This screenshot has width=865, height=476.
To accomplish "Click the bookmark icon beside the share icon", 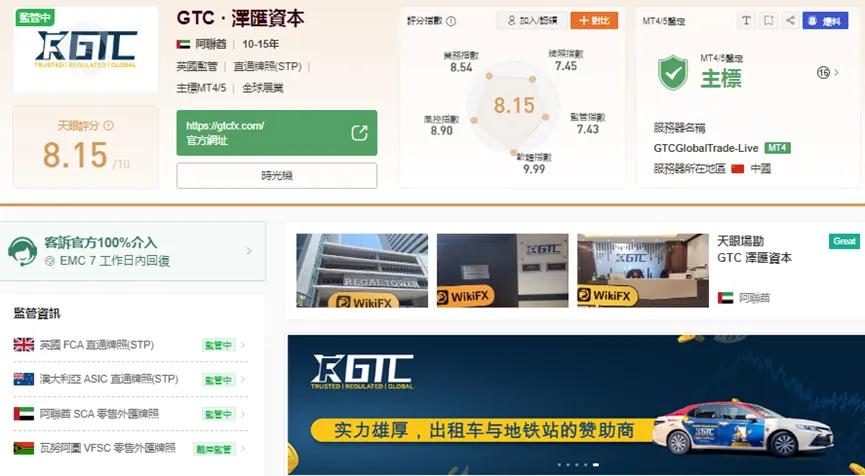I will 768,20.
